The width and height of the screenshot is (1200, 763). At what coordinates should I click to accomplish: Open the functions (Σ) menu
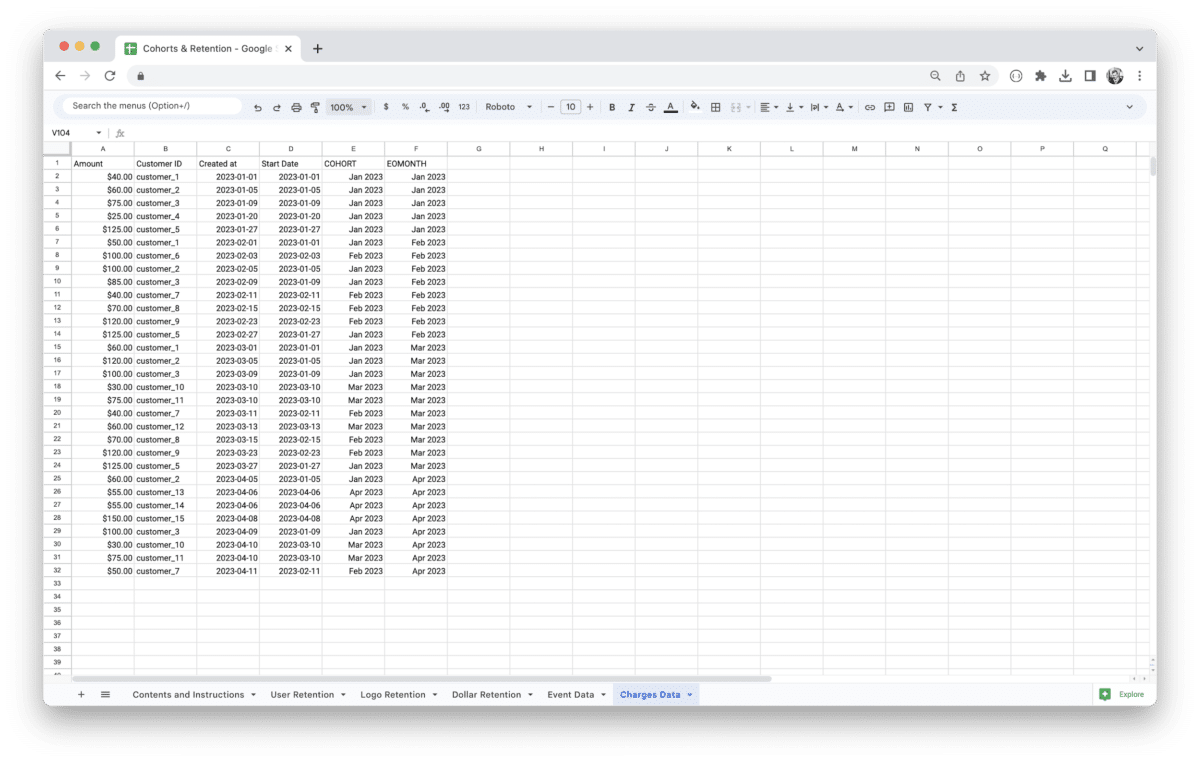954,106
